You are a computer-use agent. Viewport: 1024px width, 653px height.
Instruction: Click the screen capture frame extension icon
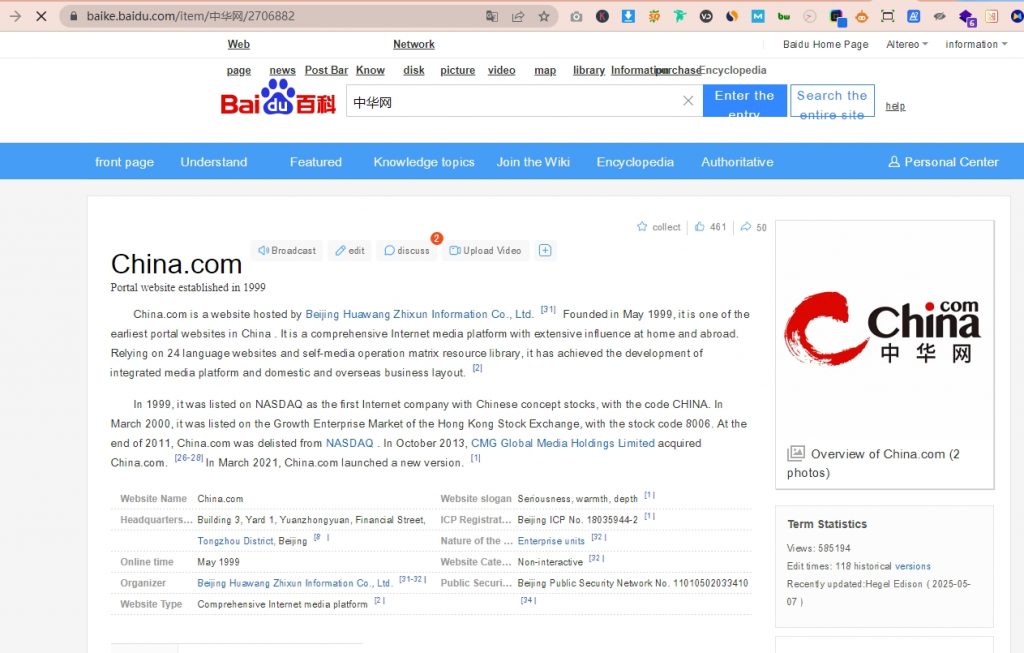(x=888, y=16)
